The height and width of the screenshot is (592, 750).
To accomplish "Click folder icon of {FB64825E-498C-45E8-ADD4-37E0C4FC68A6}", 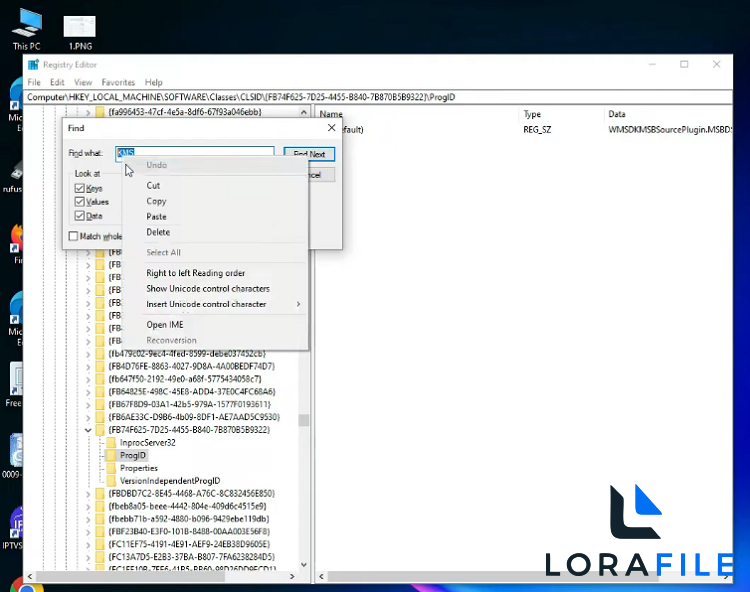I will tap(100, 392).
